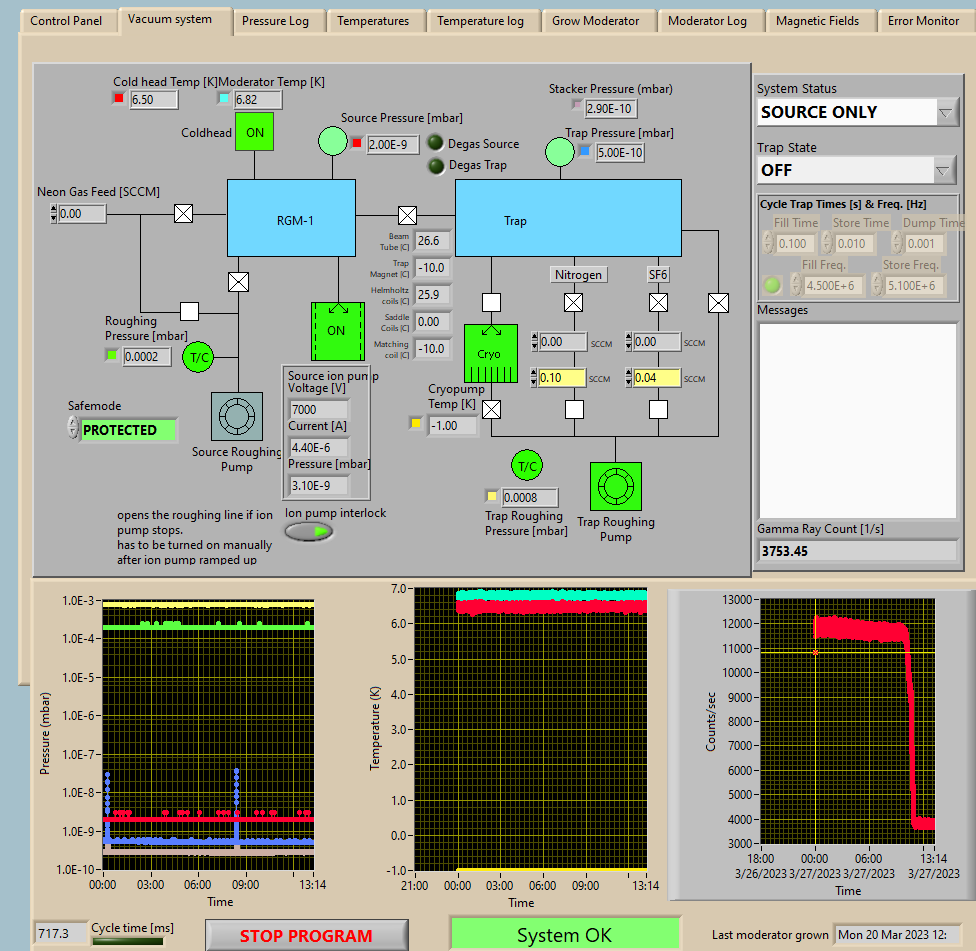Open the Grow Moderator tab
The height and width of the screenshot is (951, 976).
(596, 21)
